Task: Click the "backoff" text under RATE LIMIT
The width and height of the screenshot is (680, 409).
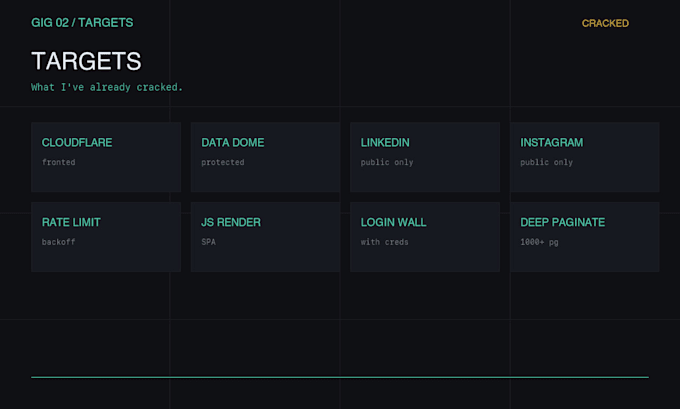Action: pos(59,242)
